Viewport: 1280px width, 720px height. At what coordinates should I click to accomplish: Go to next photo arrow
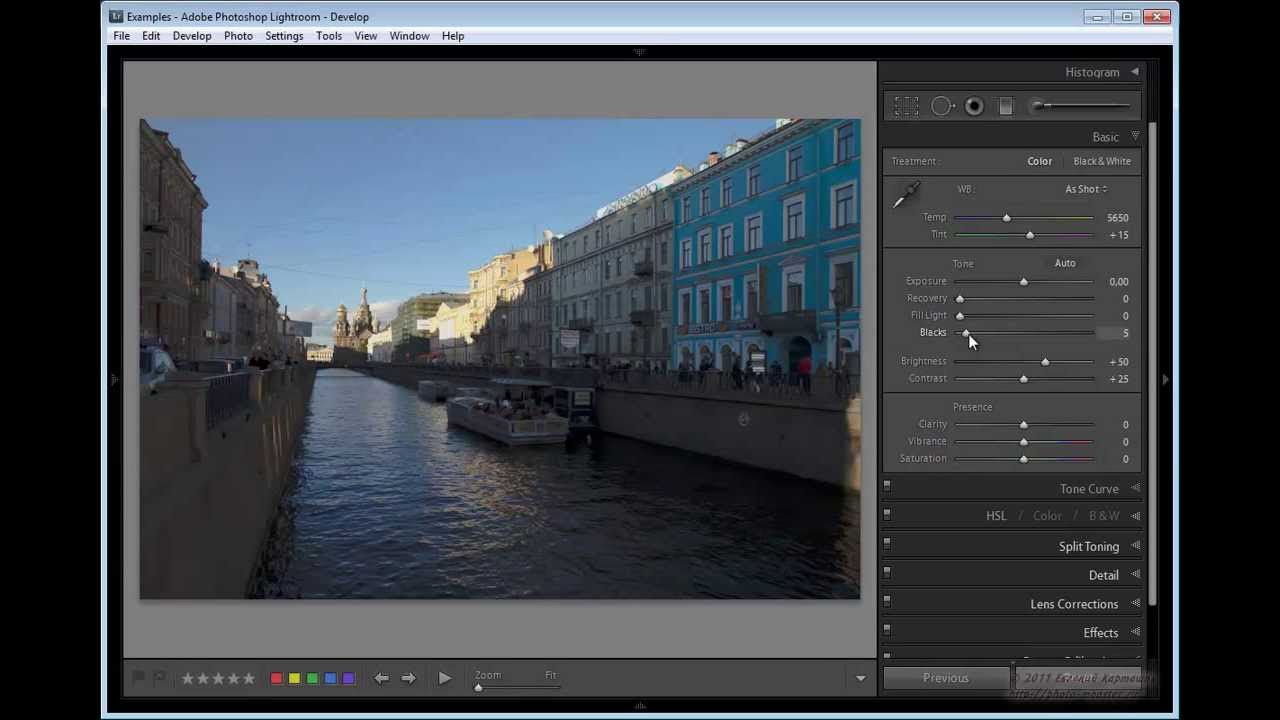click(408, 678)
